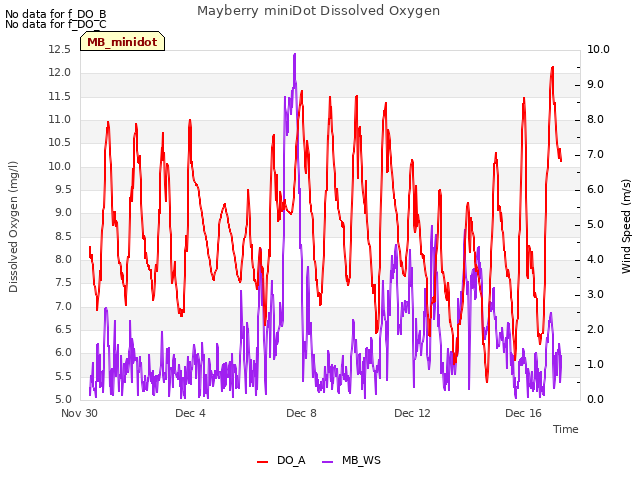Click the 8.5 left axis value
Screen dimensions: 640x480
(63, 237)
